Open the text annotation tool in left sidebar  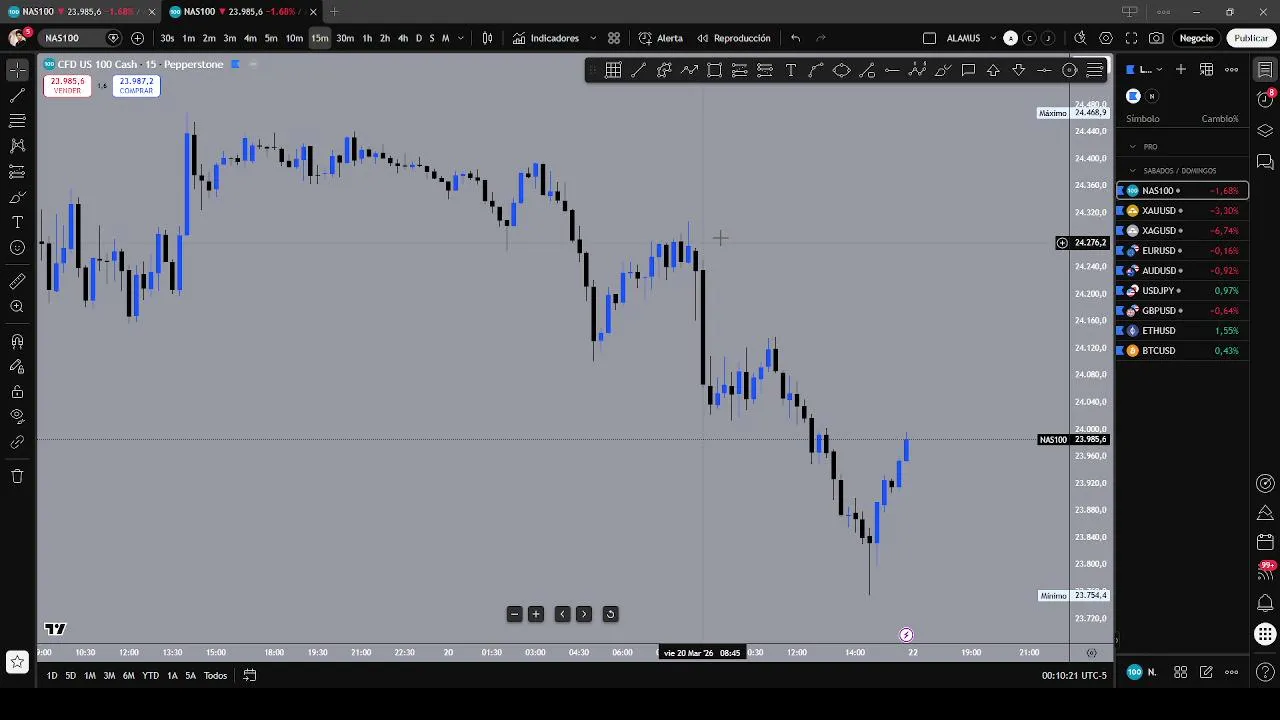click(x=17, y=222)
